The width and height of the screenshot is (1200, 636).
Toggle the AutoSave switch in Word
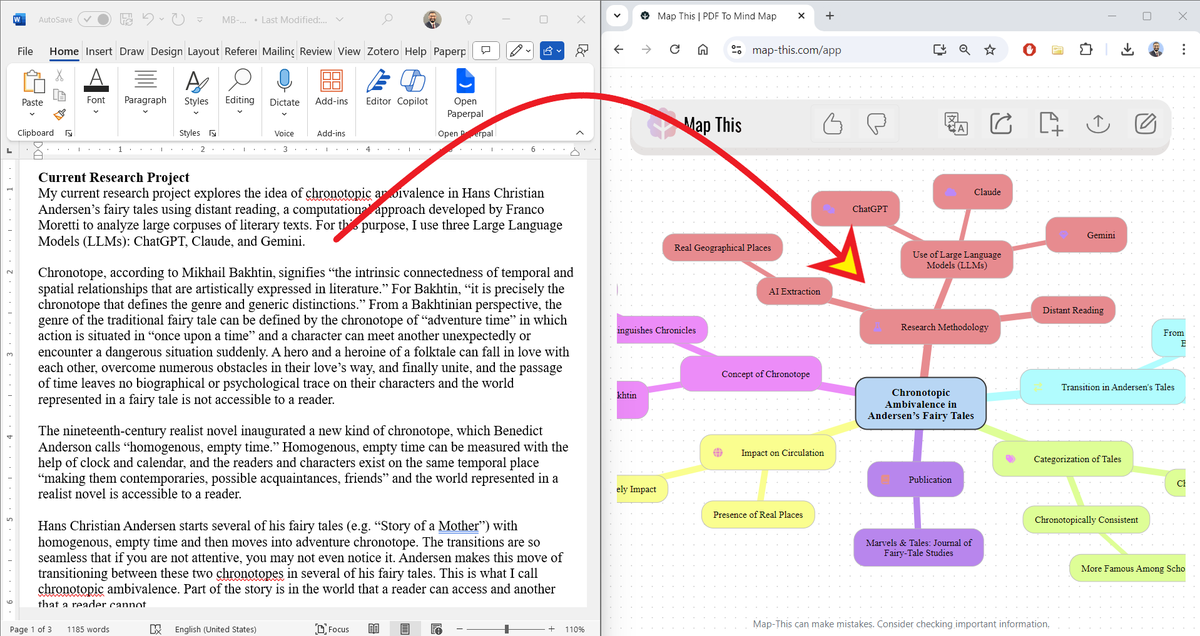(94, 19)
